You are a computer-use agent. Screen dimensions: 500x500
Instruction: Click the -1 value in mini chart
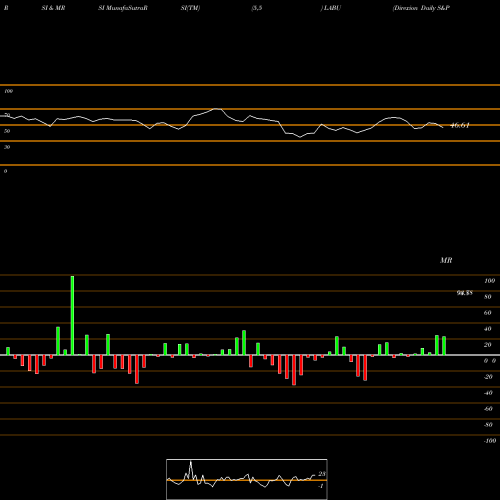tap(321, 486)
